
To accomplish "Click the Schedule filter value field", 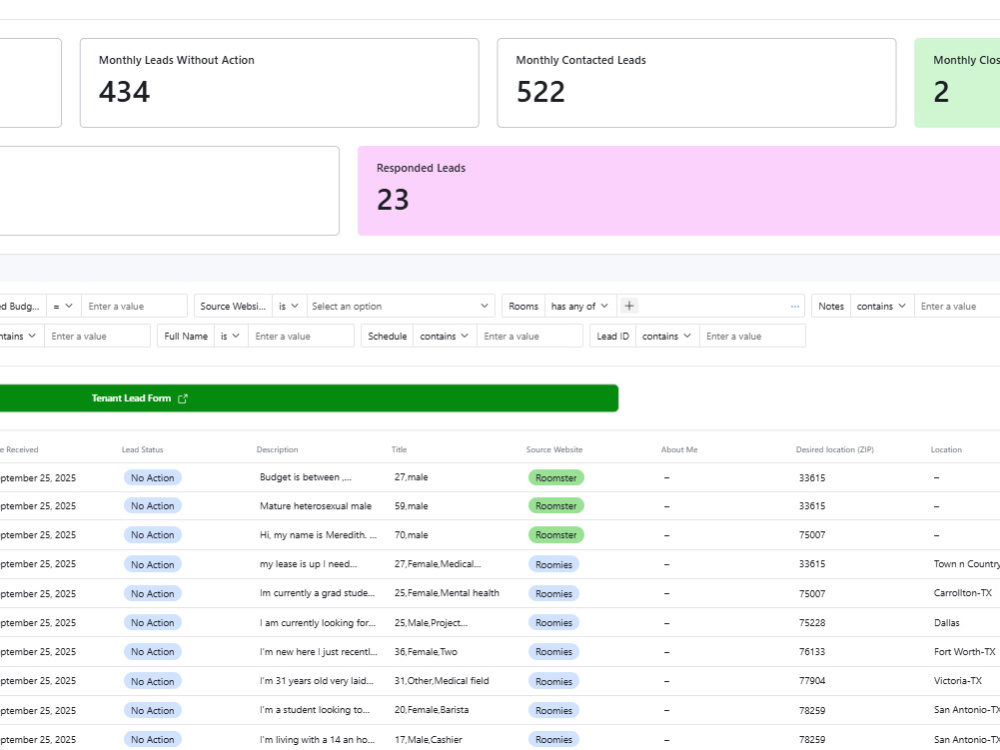I will point(529,336).
